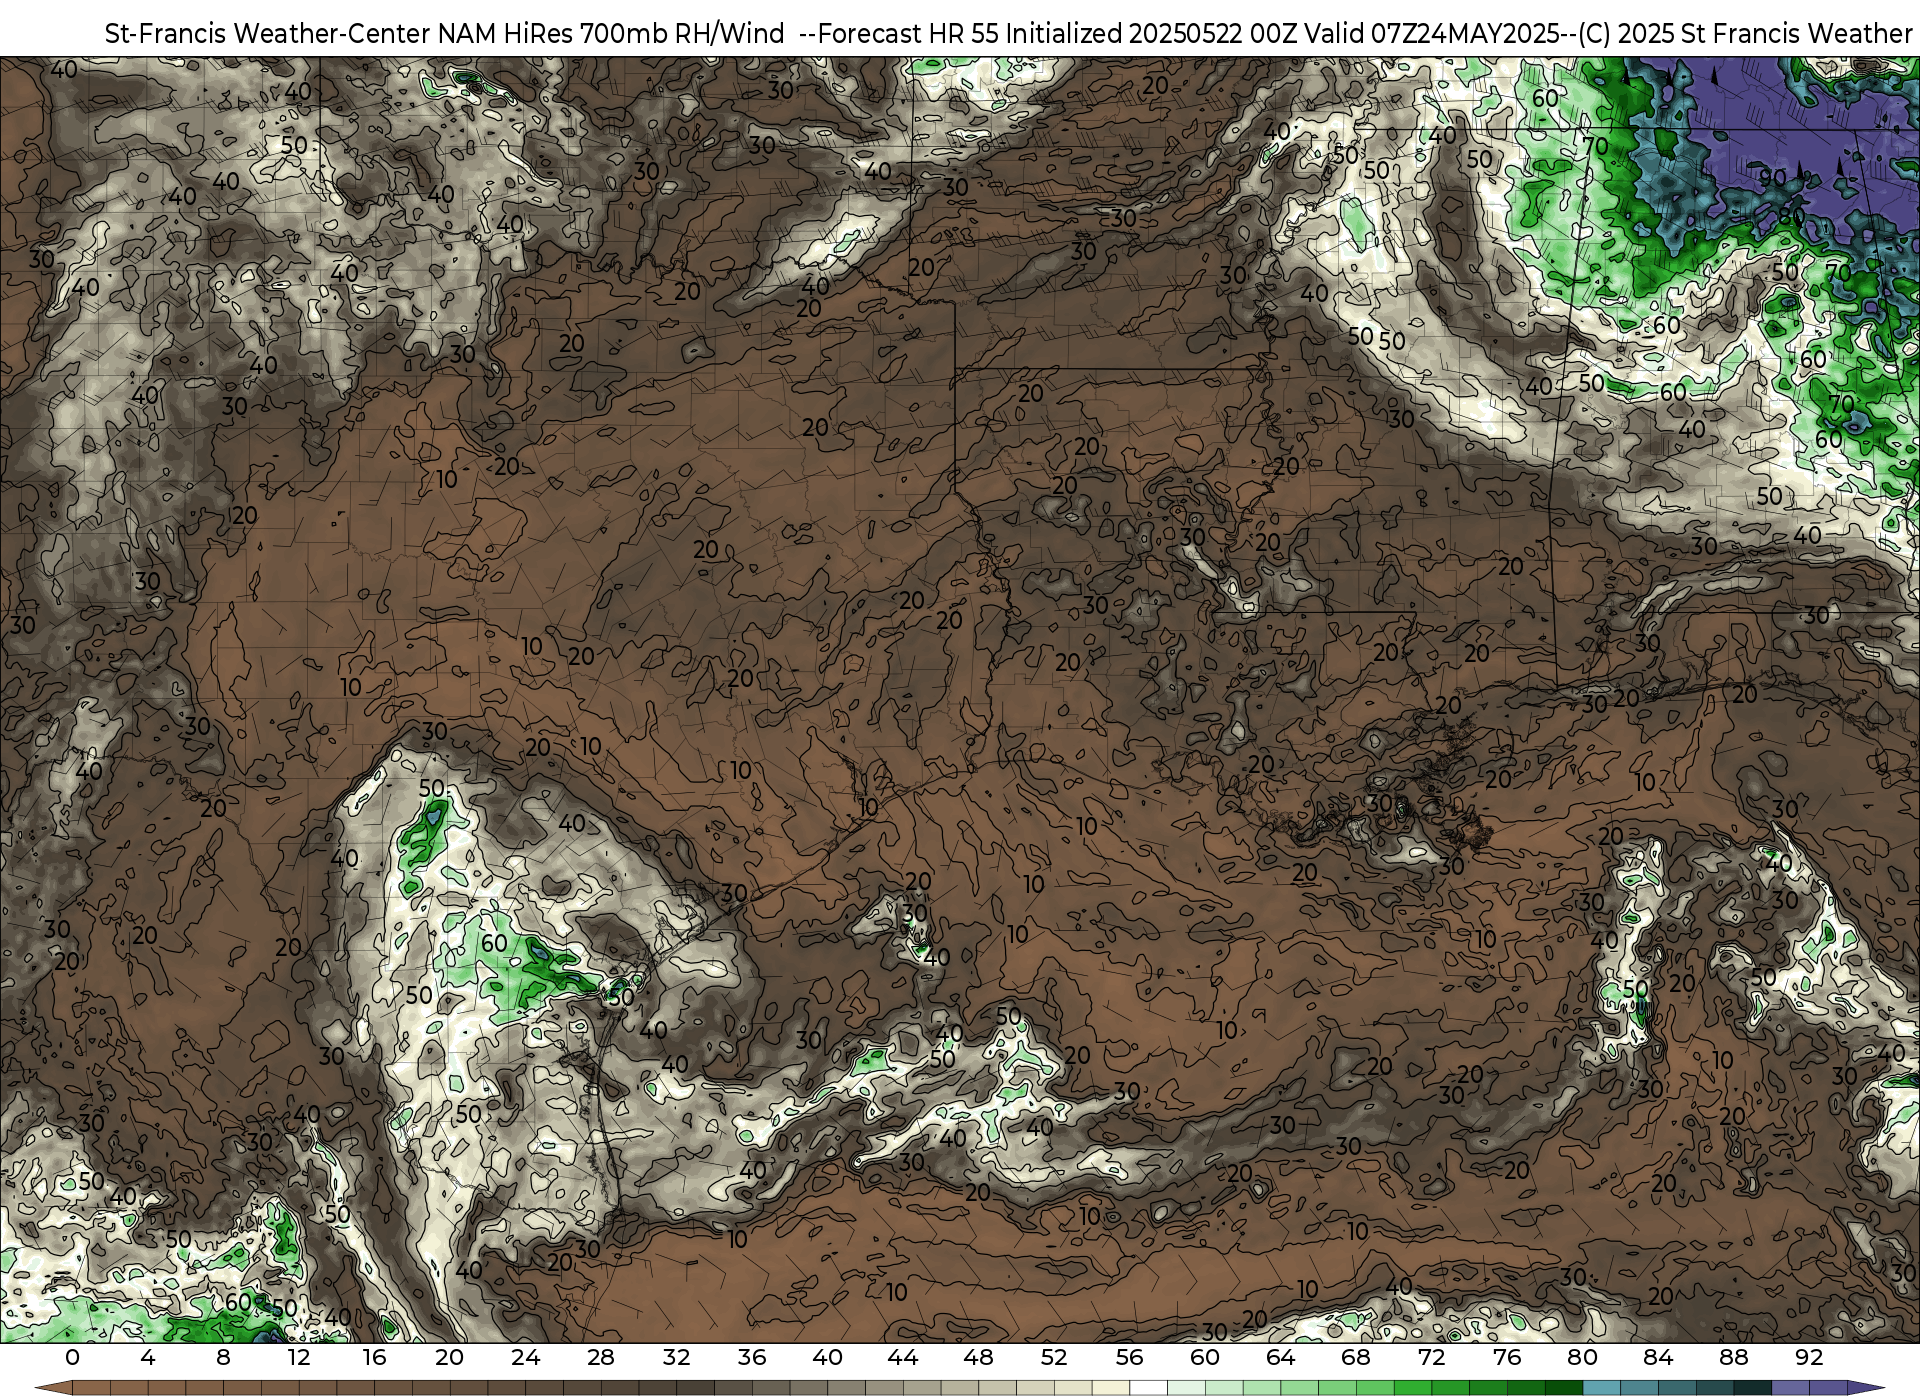Click the color bar tick label '72'
Screen dimensions: 1920x1400
point(1432,1357)
